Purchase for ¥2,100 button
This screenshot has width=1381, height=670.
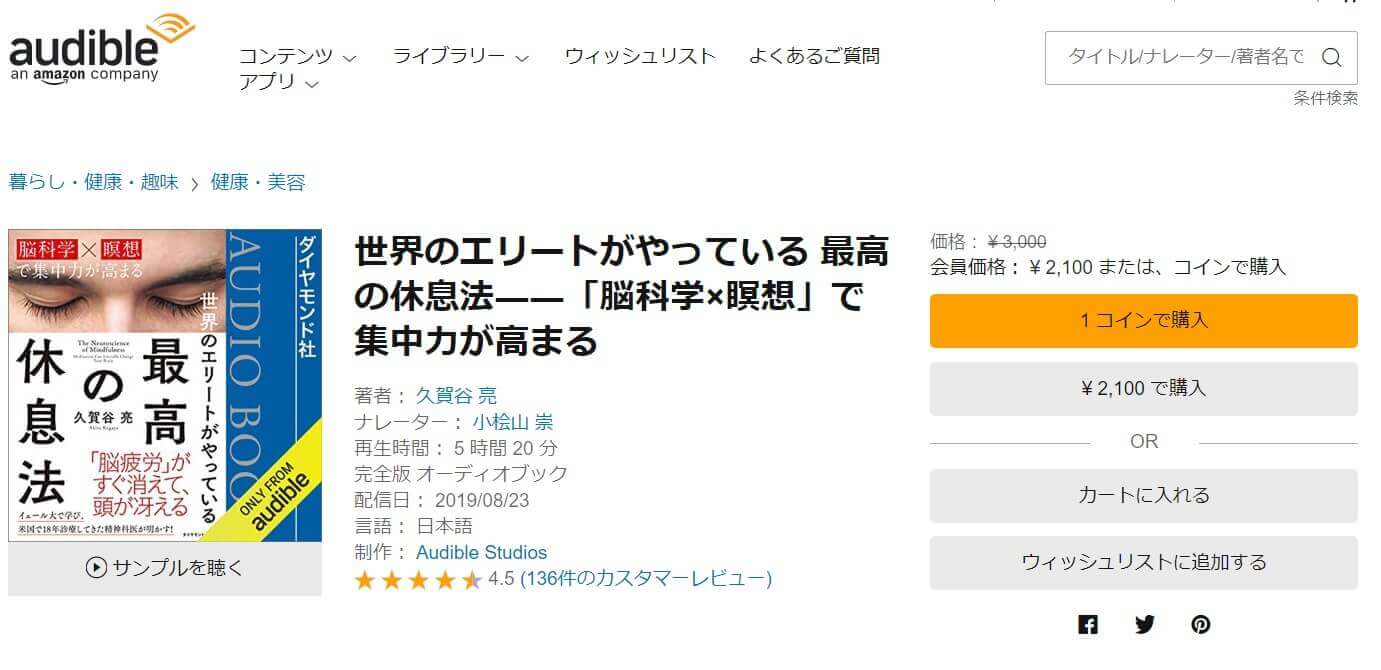click(1143, 389)
